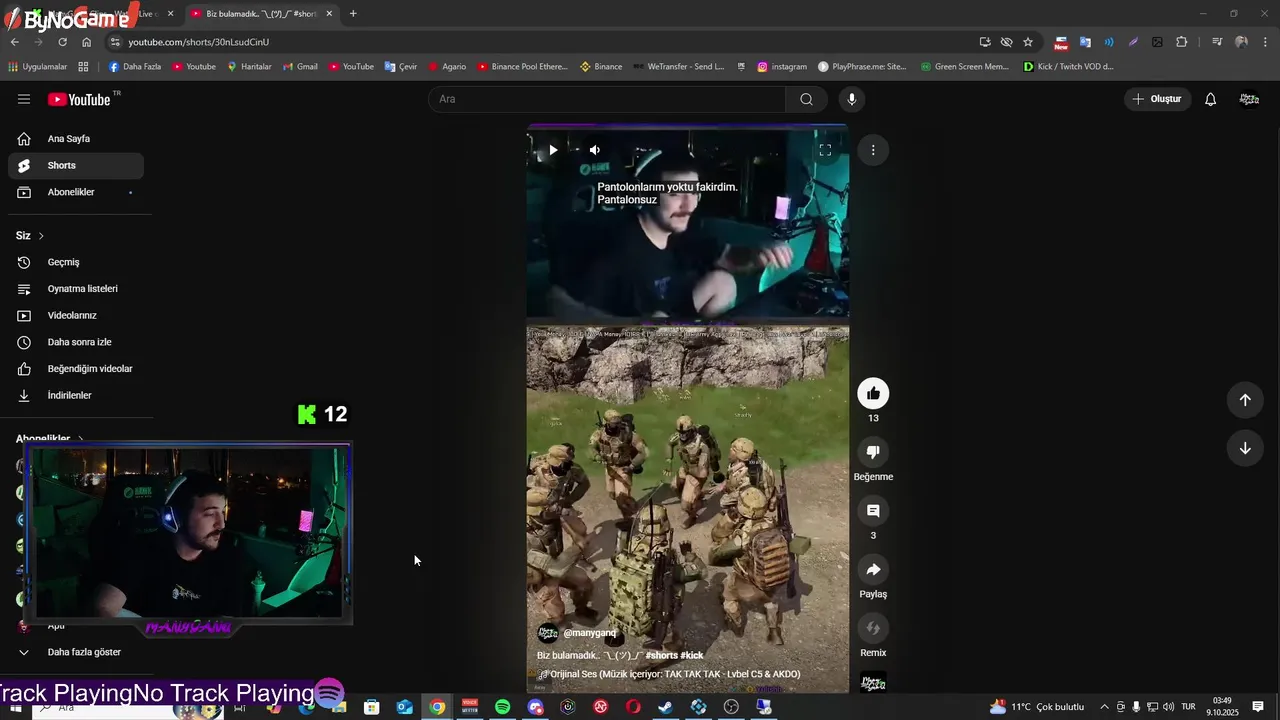
Task: Open Abonelikler in sidebar
Action: click(x=76, y=192)
